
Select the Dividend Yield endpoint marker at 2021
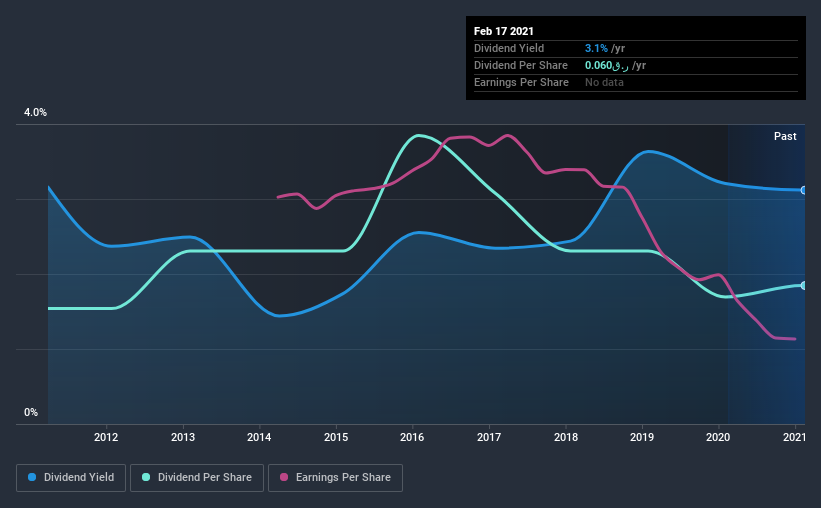pyautogui.click(x=804, y=190)
